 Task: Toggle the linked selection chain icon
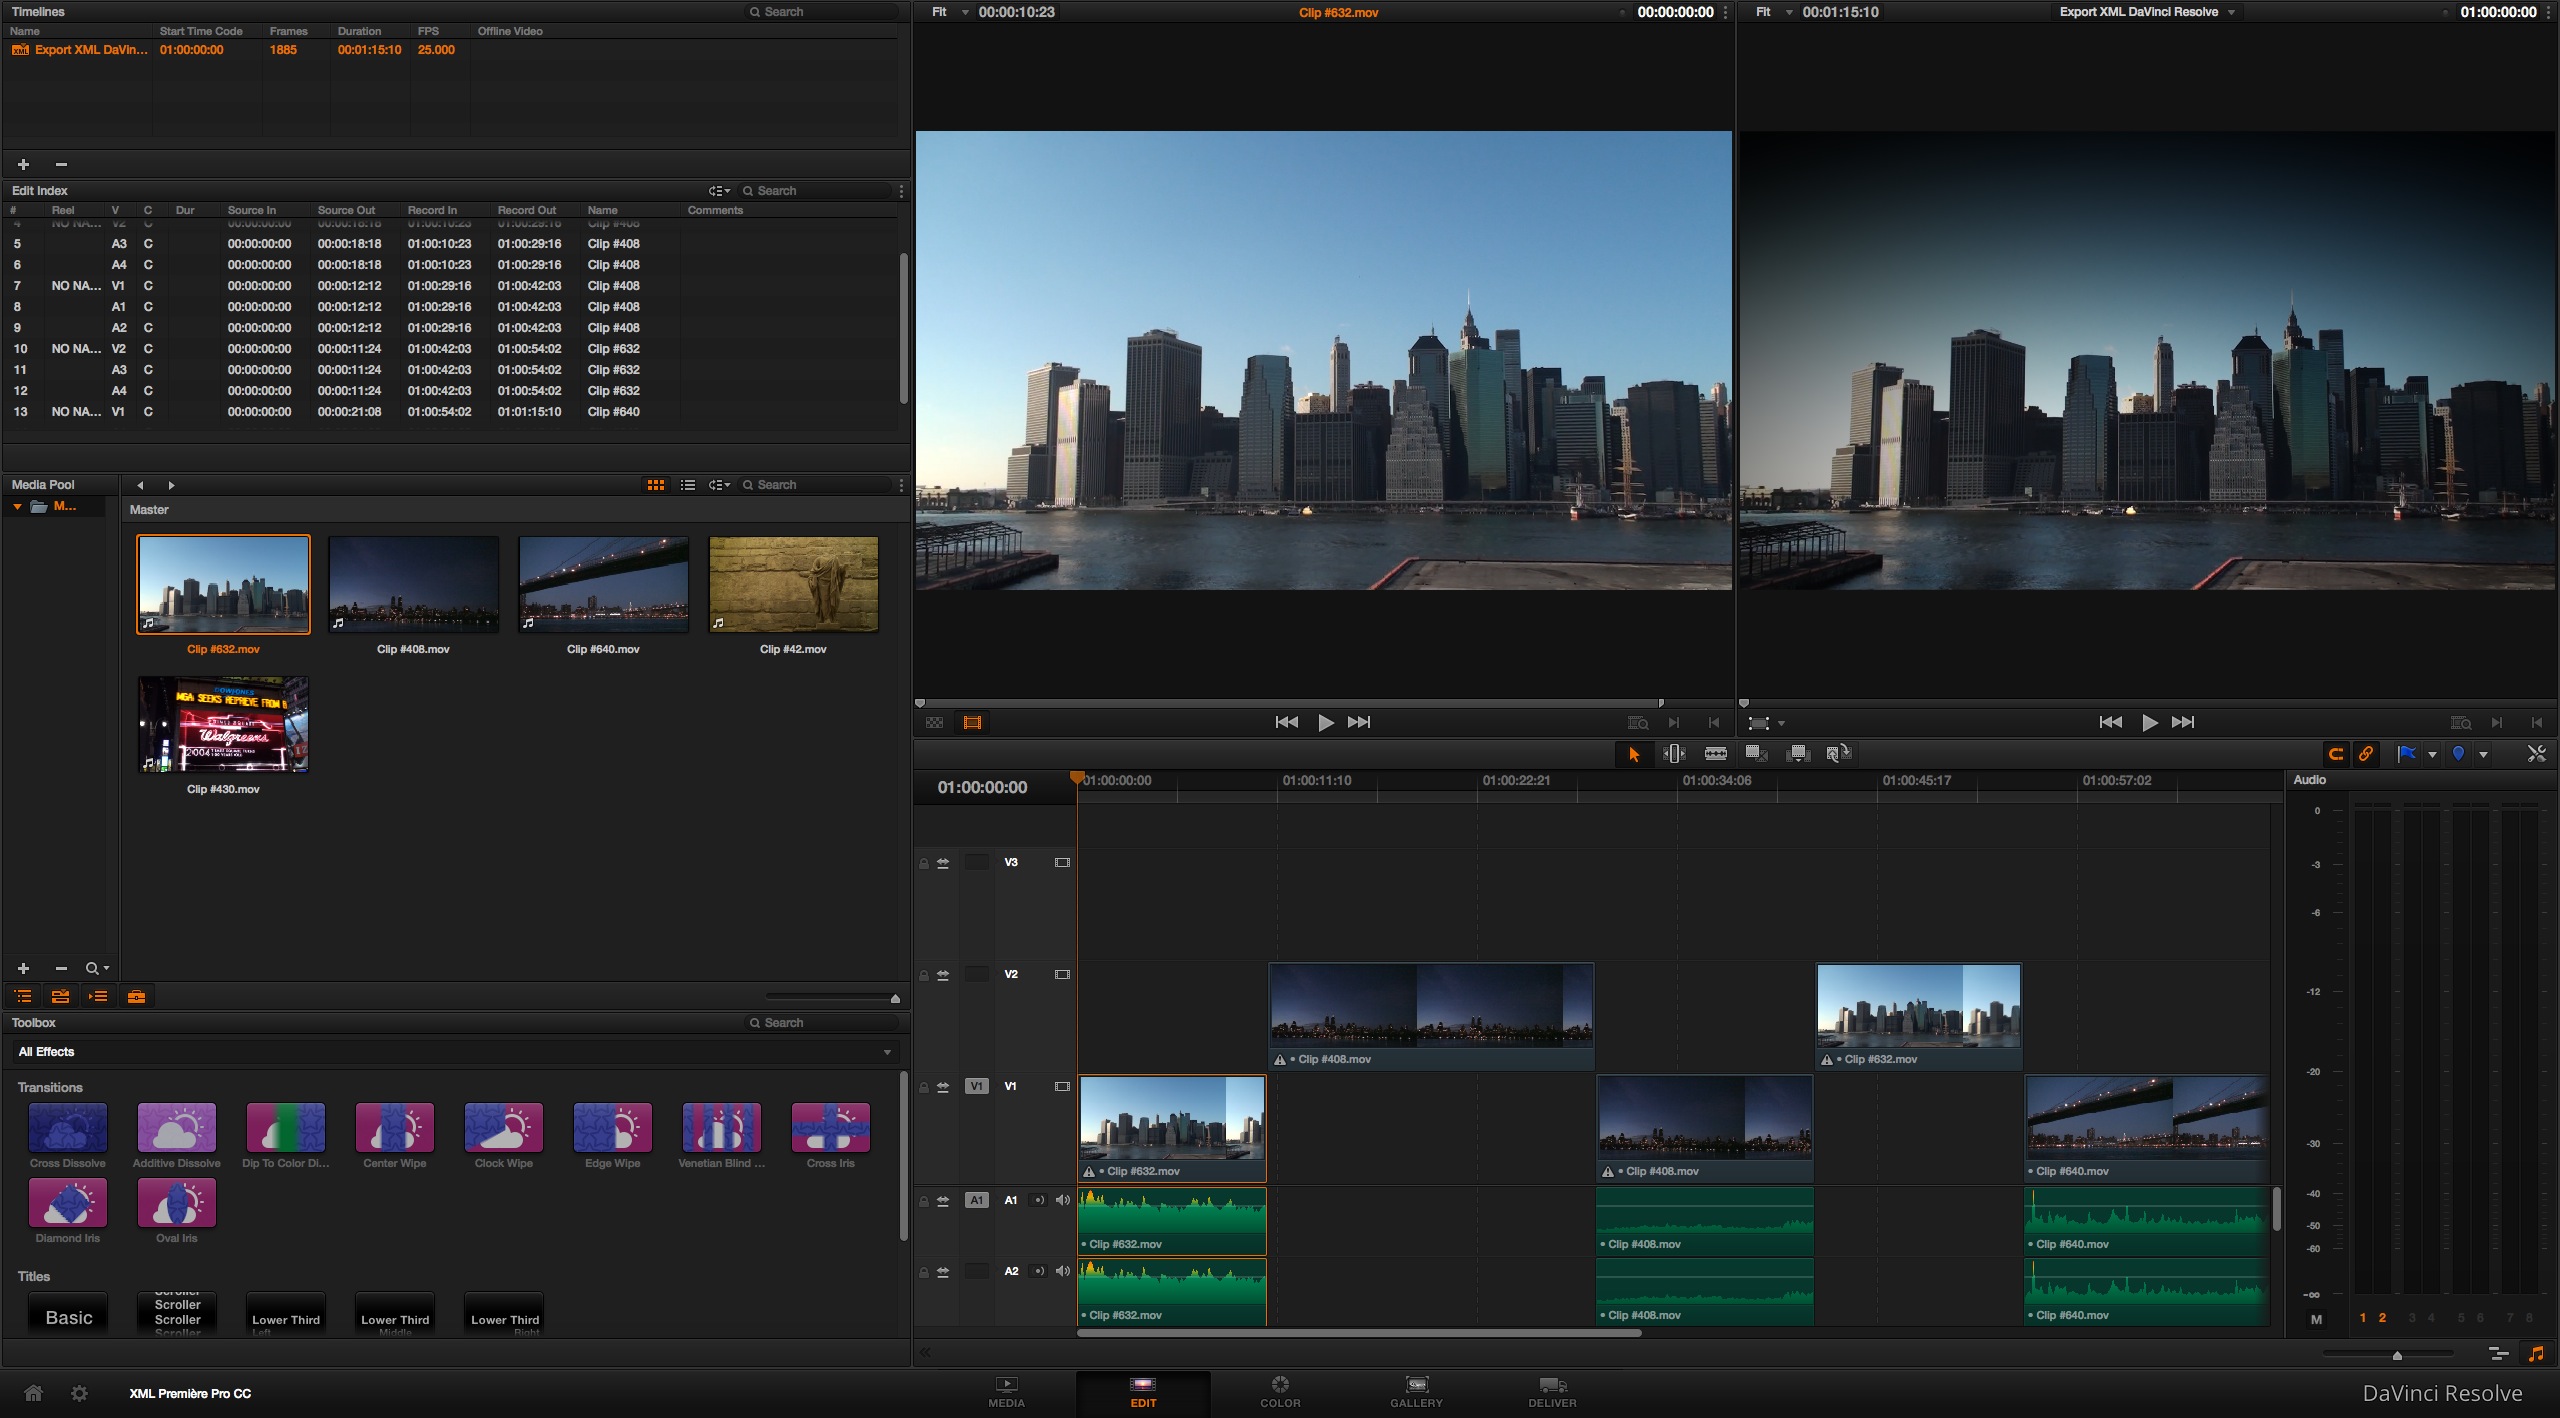(2366, 754)
